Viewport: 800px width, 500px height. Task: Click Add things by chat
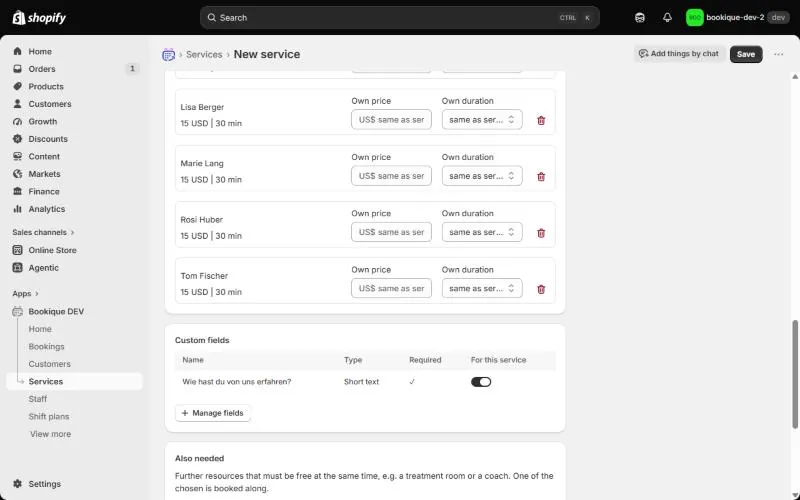679,54
